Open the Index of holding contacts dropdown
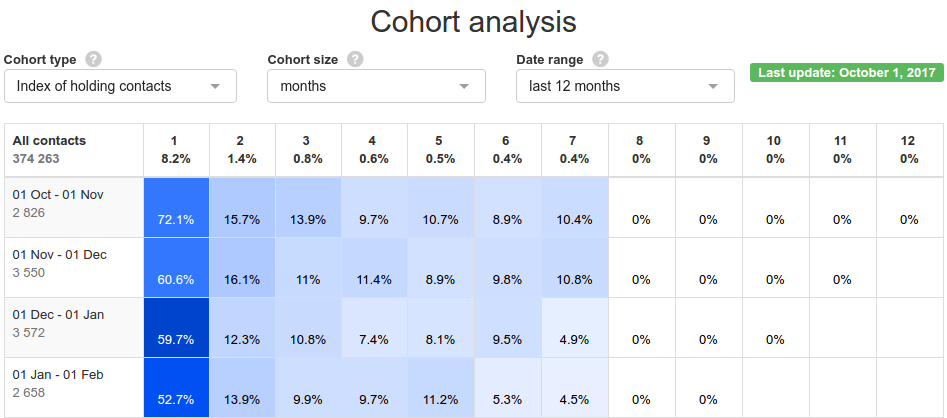This screenshot has width=947, height=418. [x=120, y=86]
